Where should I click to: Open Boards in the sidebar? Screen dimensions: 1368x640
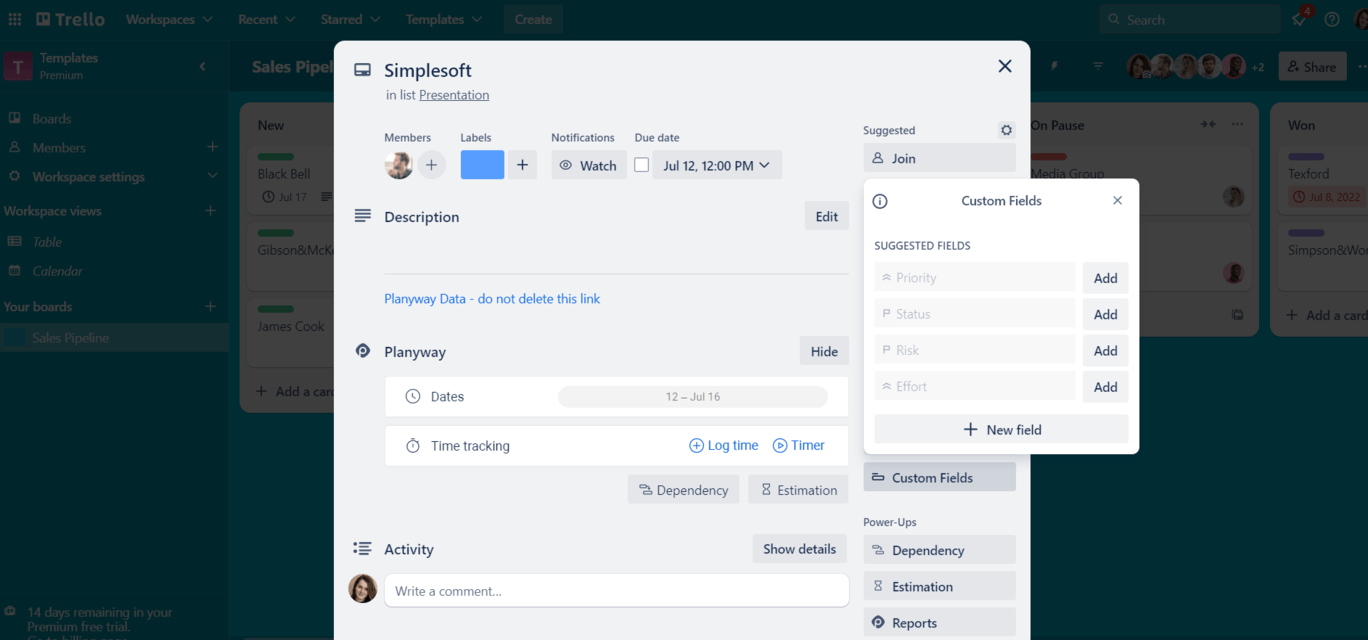52,118
